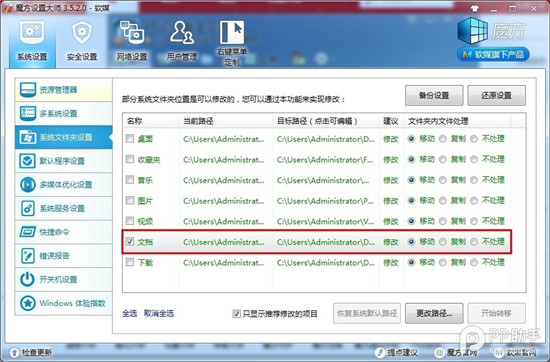The height and width of the screenshot is (362, 550).
Task: Select 移动 radio for 下载 row
Action: tap(411, 262)
